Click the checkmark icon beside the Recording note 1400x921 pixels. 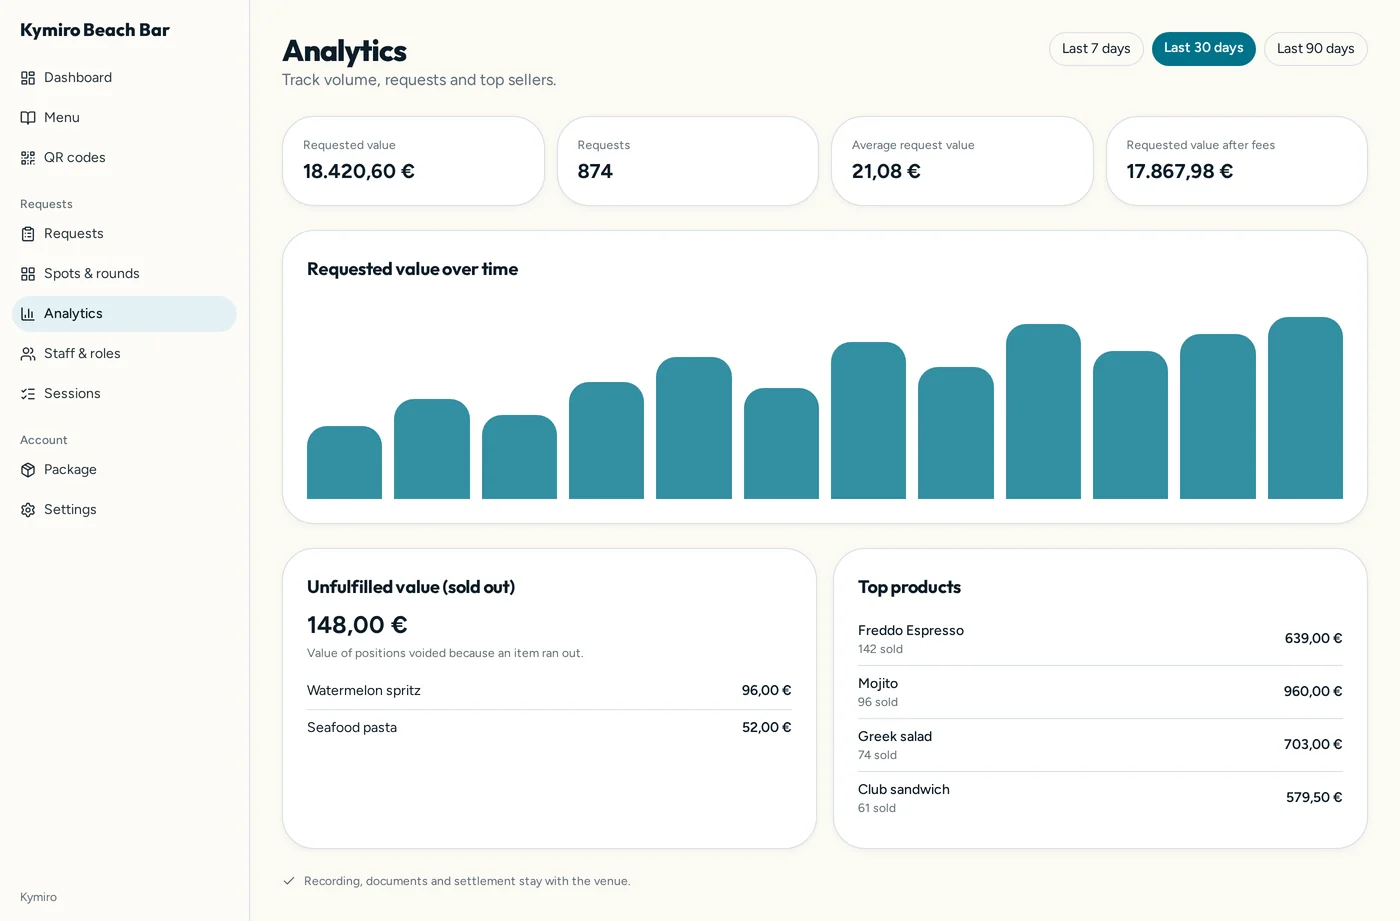coord(289,881)
